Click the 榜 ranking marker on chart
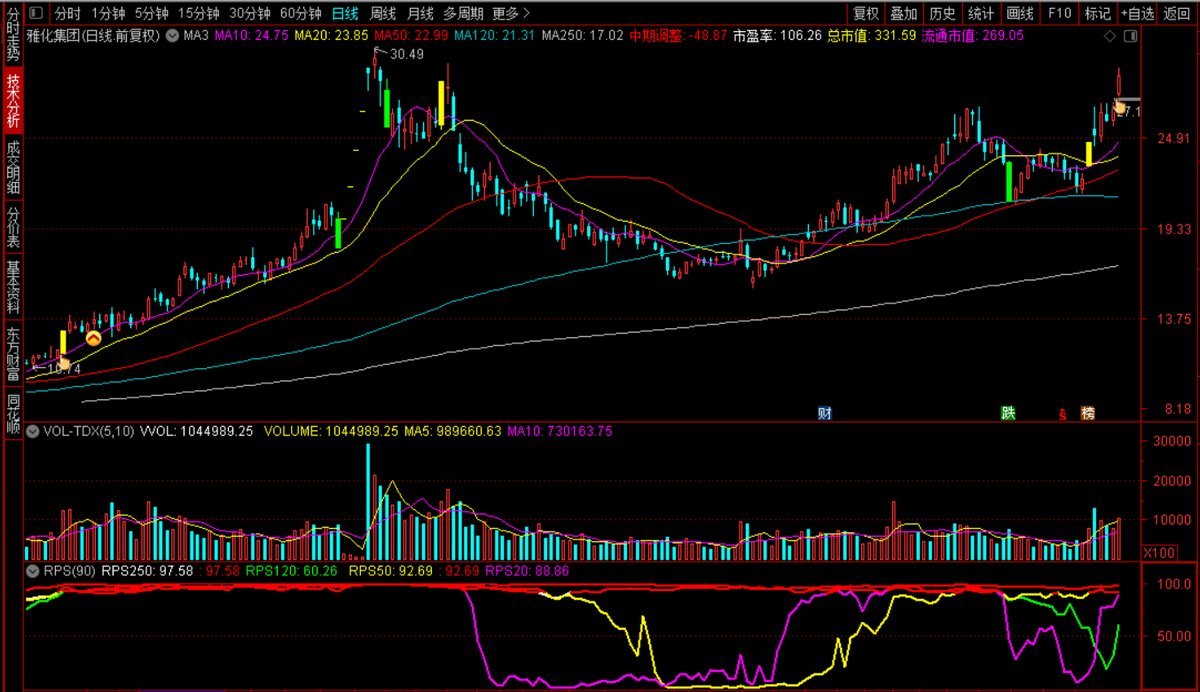 click(x=1087, y=412)
